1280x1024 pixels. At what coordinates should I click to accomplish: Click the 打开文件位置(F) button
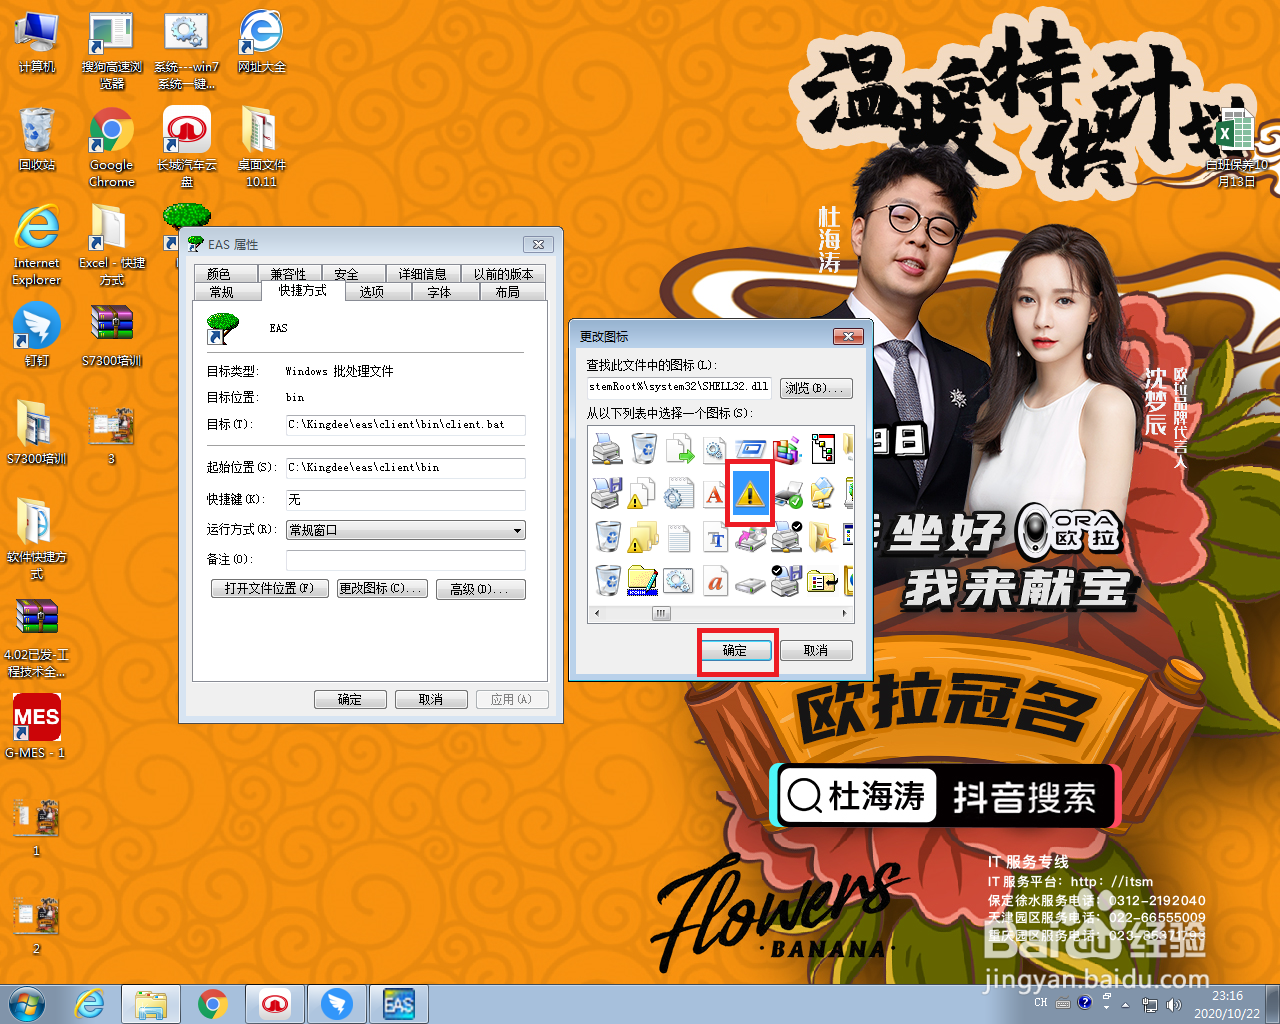click(x=269, y=589)
